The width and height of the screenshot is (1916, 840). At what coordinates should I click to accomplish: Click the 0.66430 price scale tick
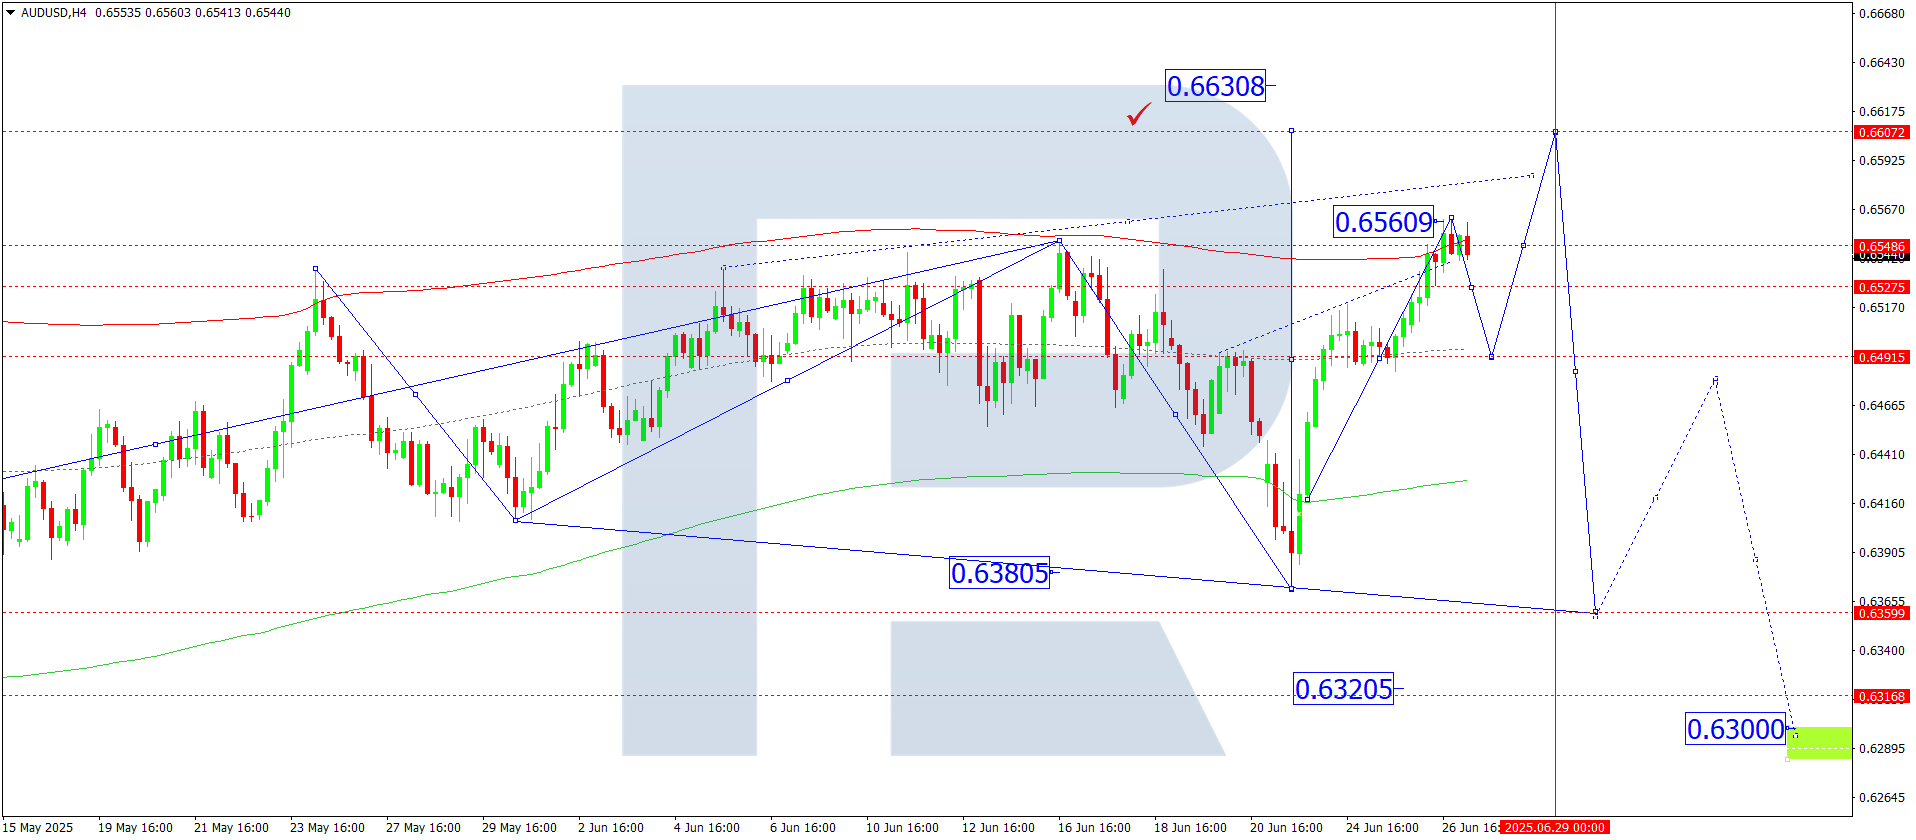tap(1881, 62)
